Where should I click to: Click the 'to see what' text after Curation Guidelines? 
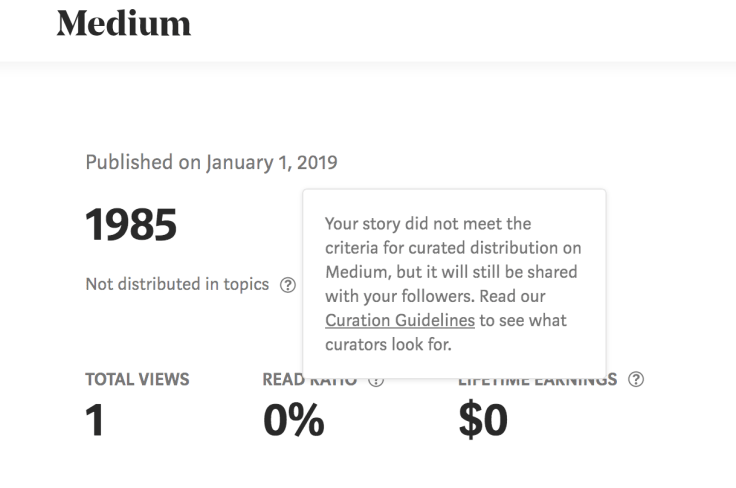pos(523,321)
